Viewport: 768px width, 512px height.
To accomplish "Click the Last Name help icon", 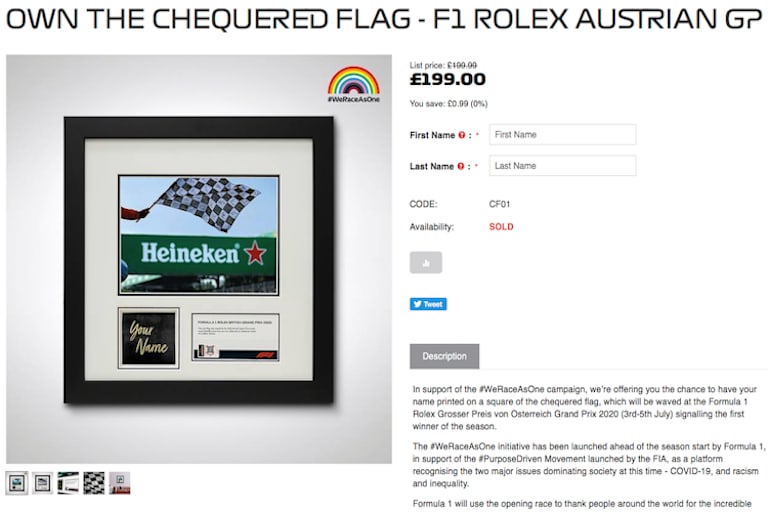I will [x=460, y=167].
